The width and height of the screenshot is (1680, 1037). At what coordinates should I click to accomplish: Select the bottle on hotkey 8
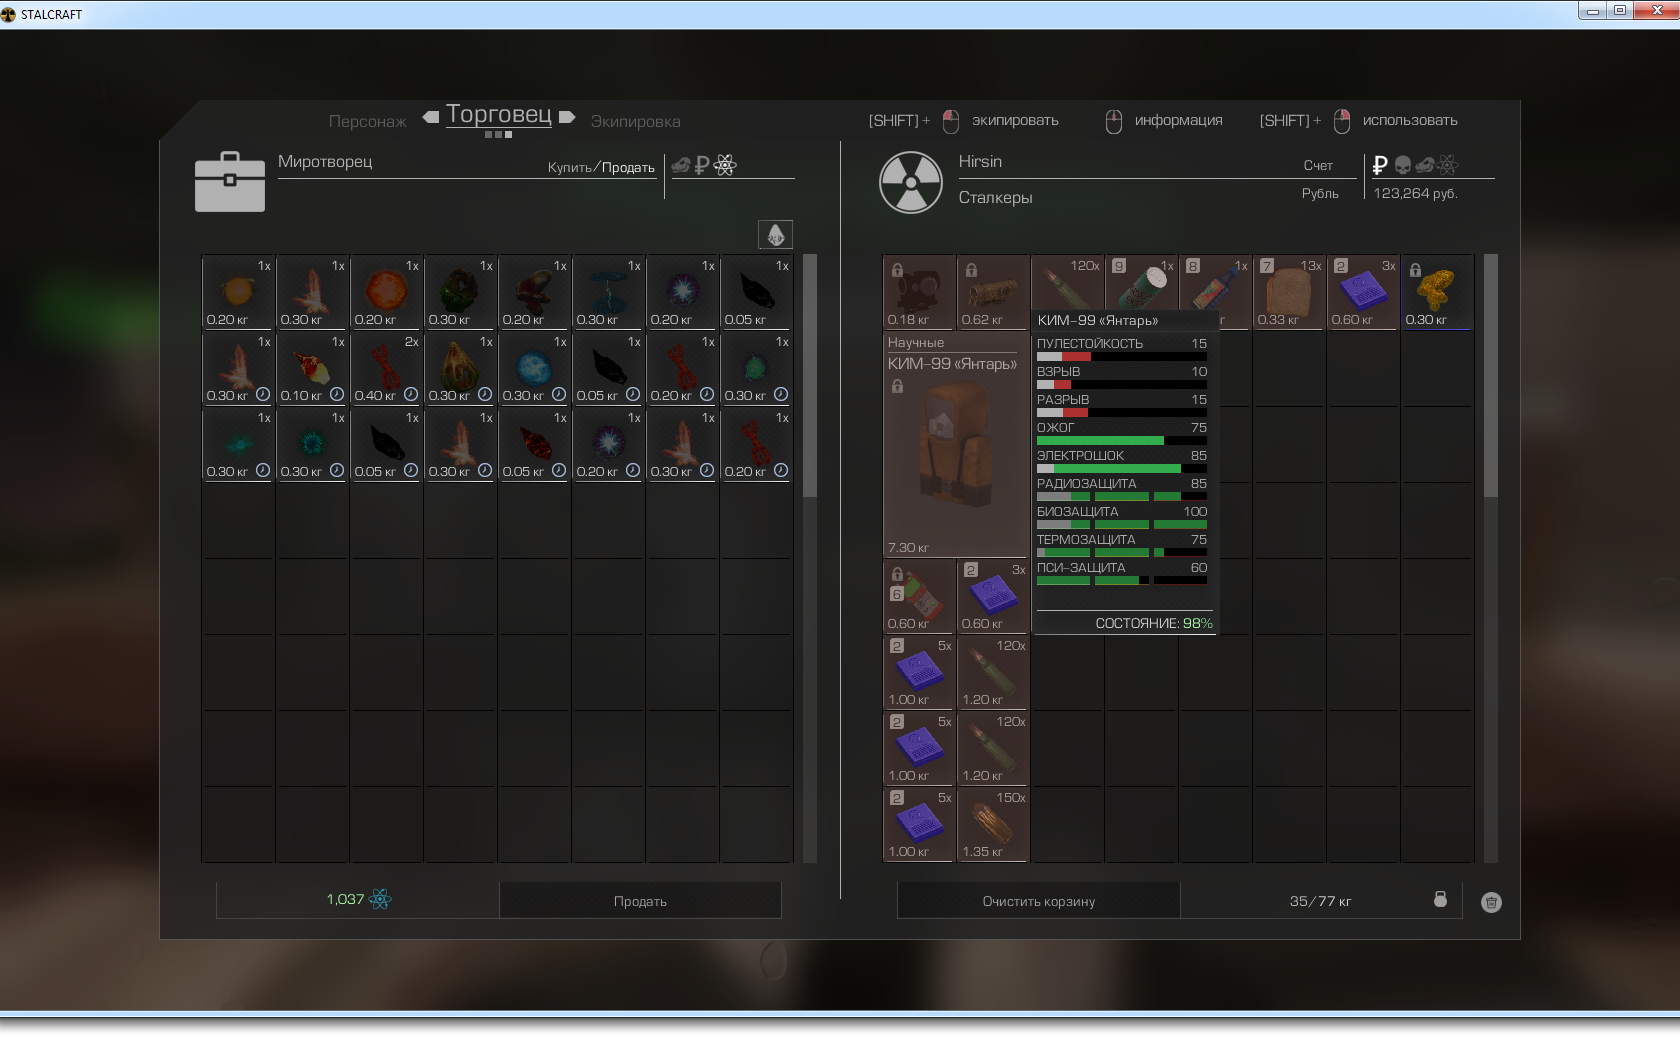(x=1215, y=284)
